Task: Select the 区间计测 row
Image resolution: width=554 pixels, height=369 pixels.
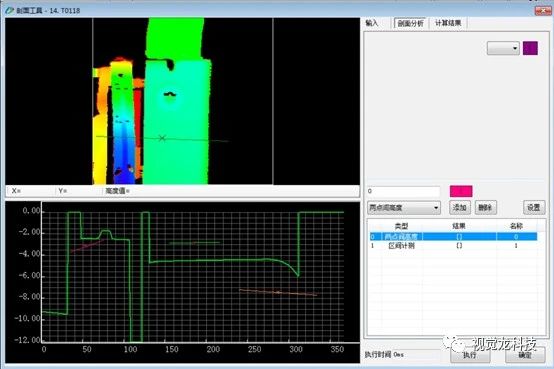Action: (453, 246)
